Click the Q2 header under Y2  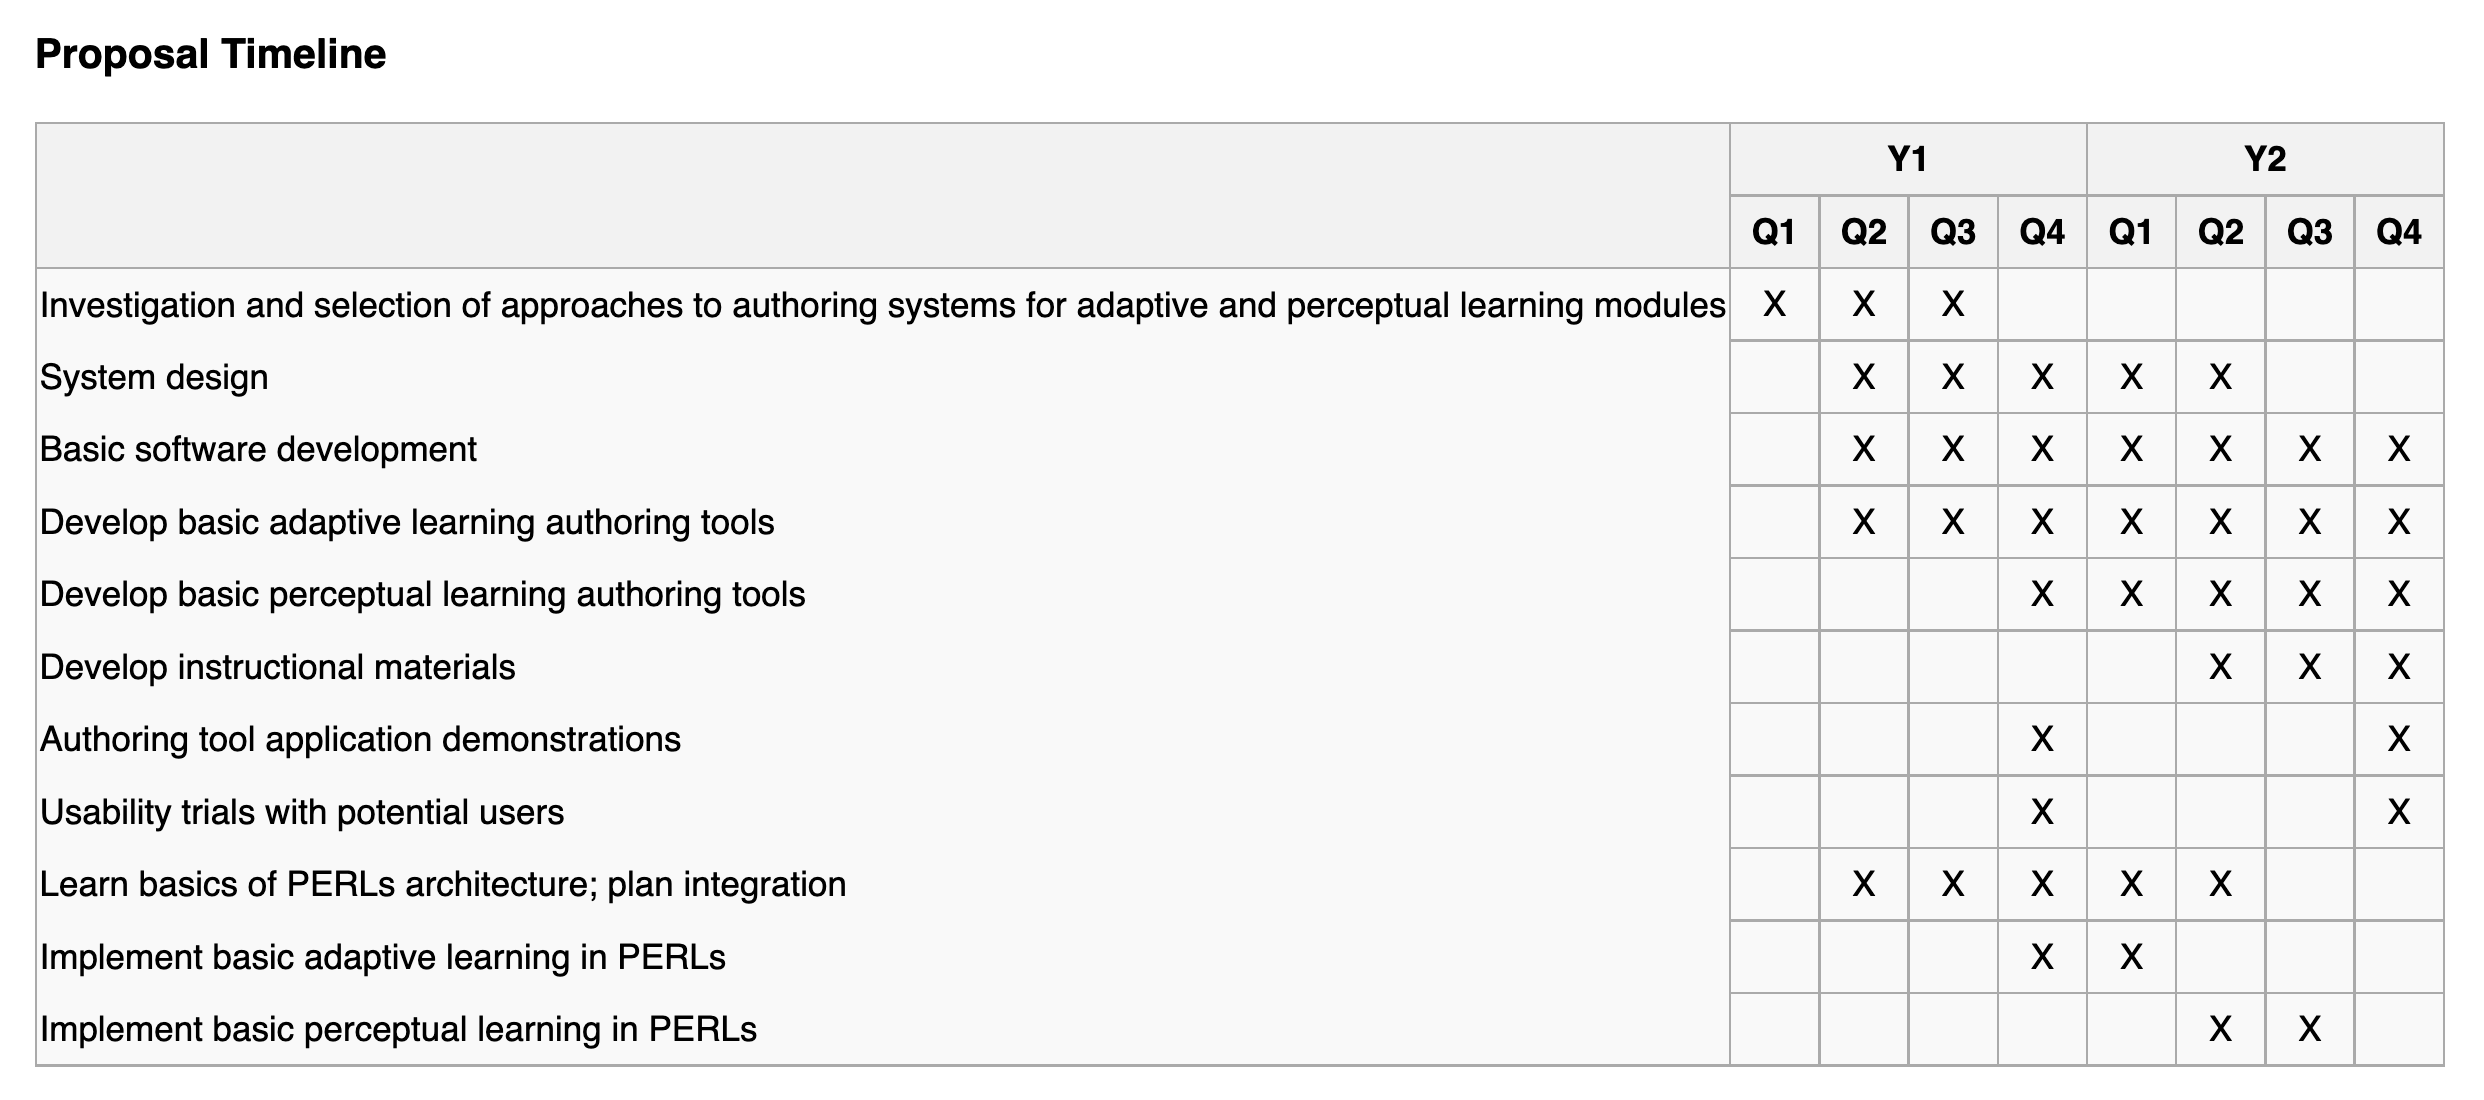[x=2220, y=232]
